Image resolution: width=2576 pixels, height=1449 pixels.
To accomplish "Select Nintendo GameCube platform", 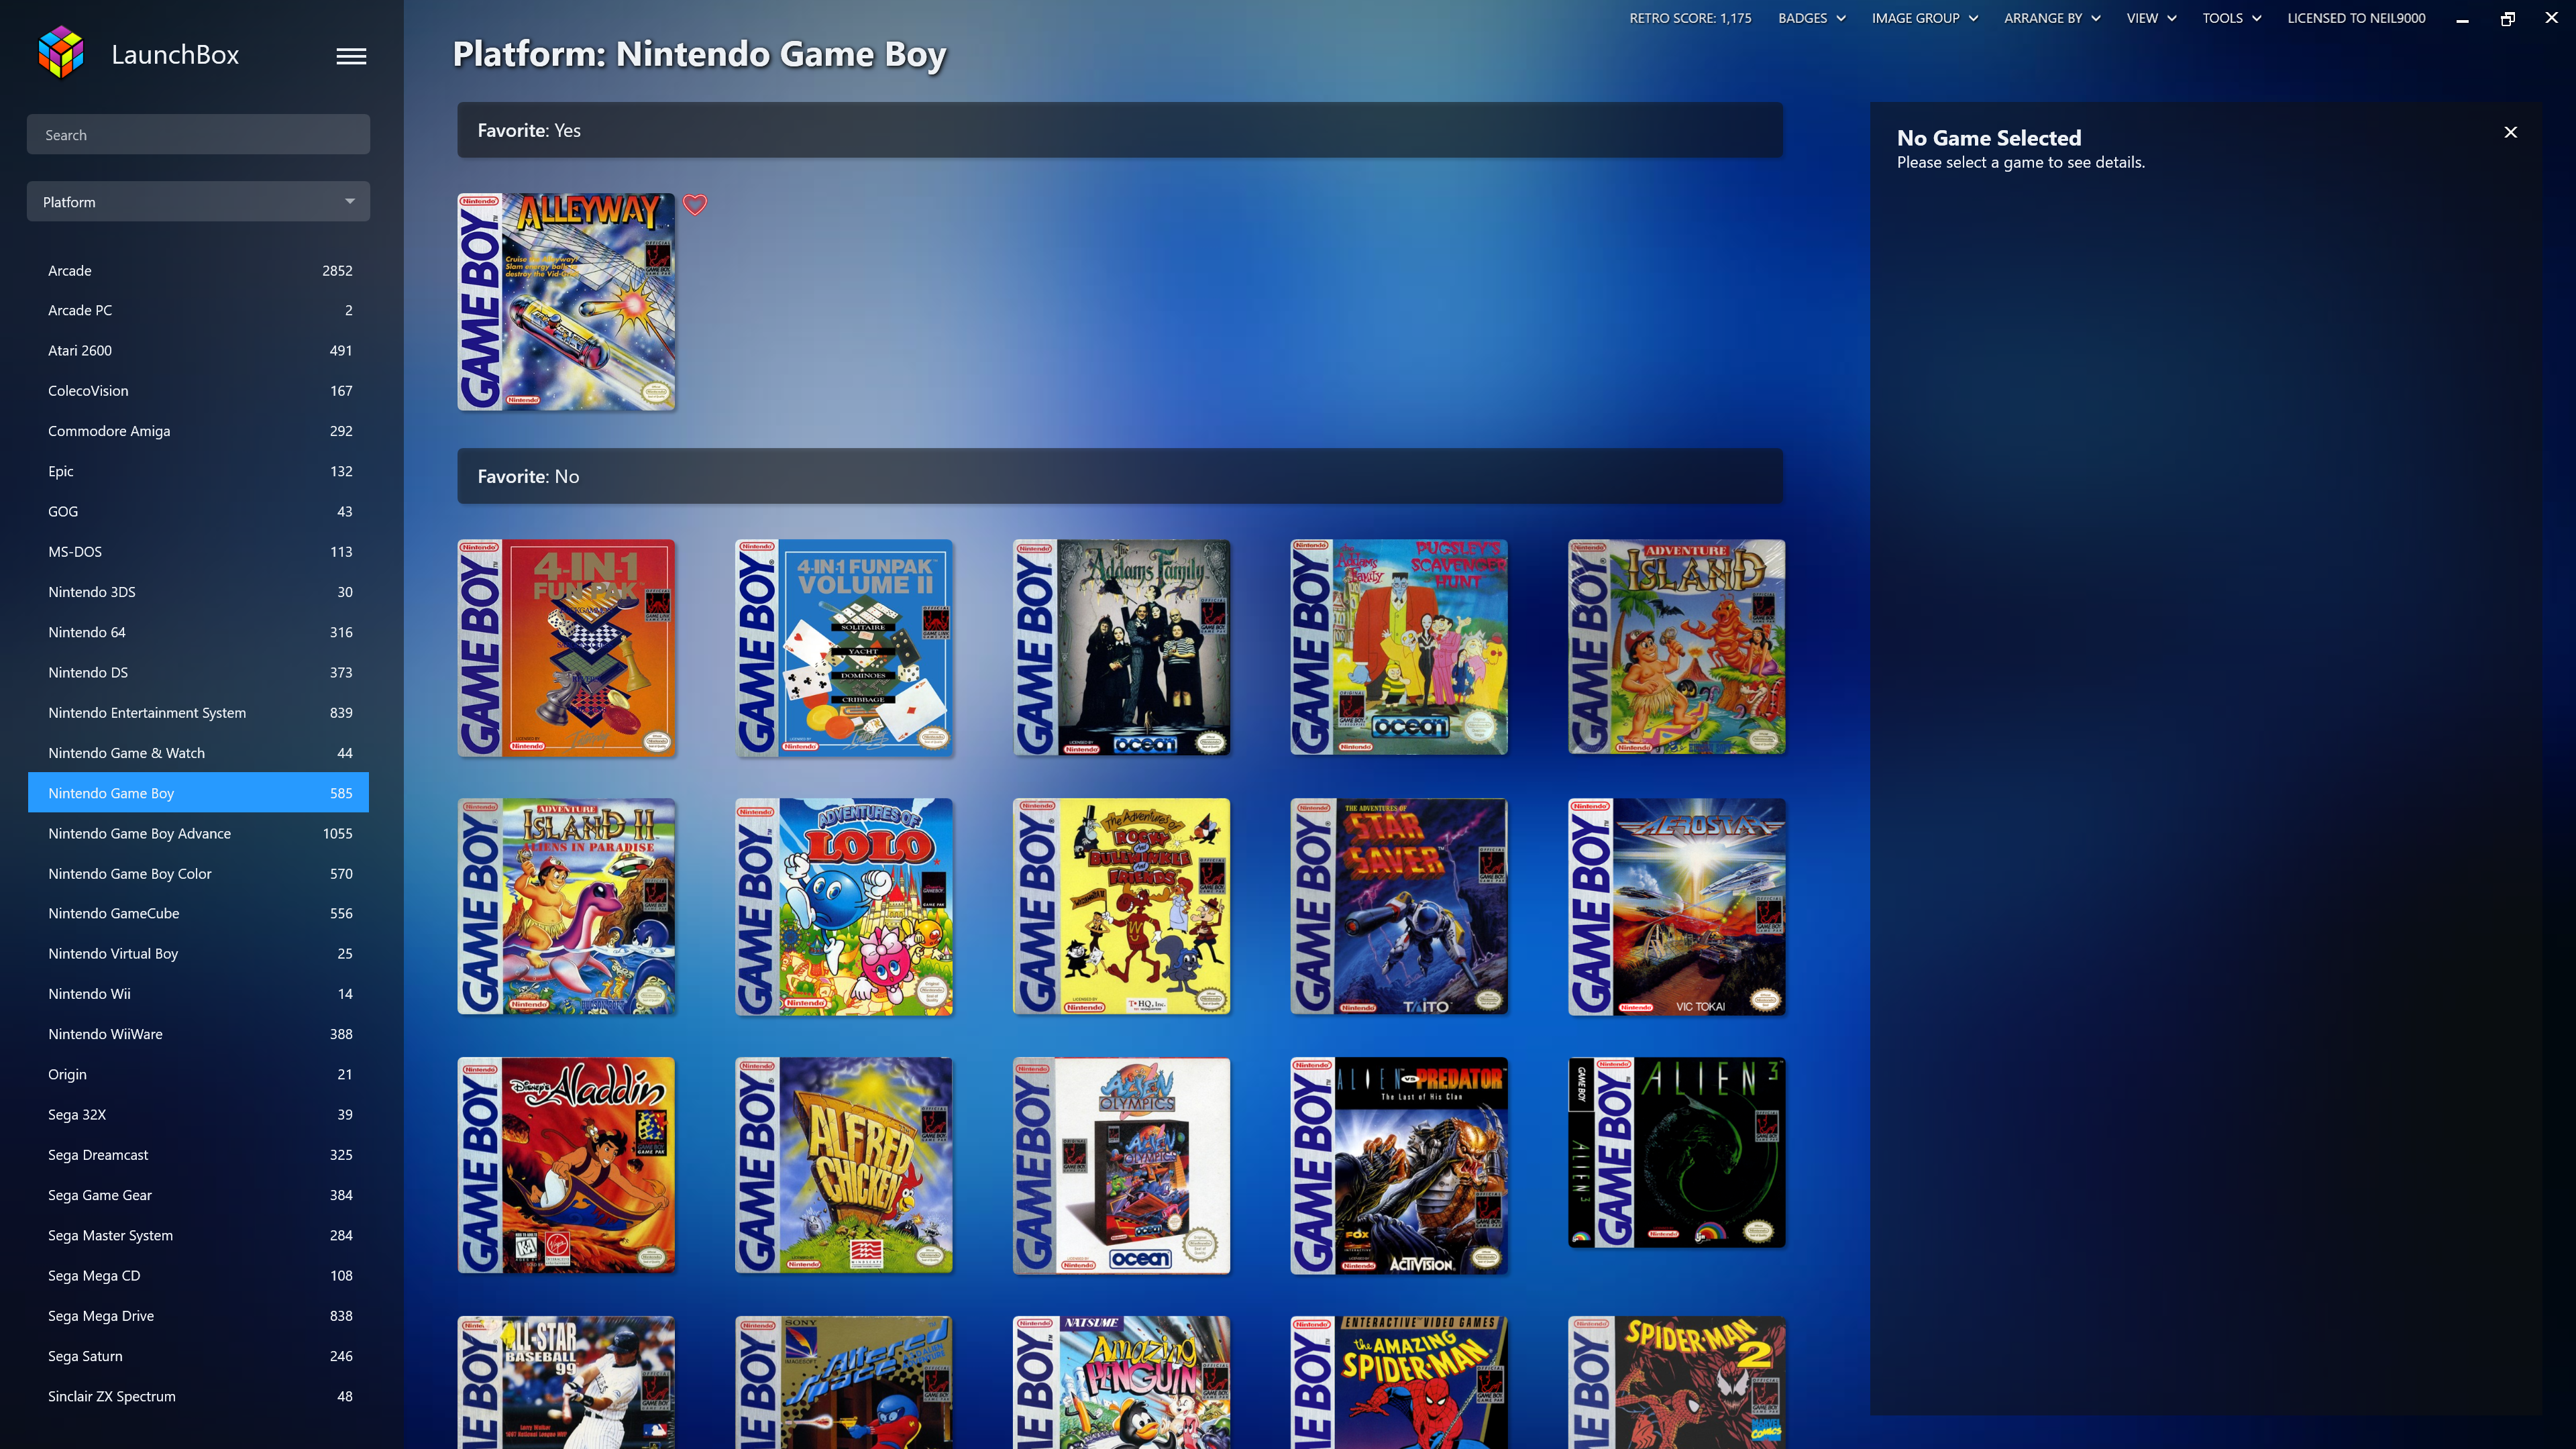I will [198, 913].
